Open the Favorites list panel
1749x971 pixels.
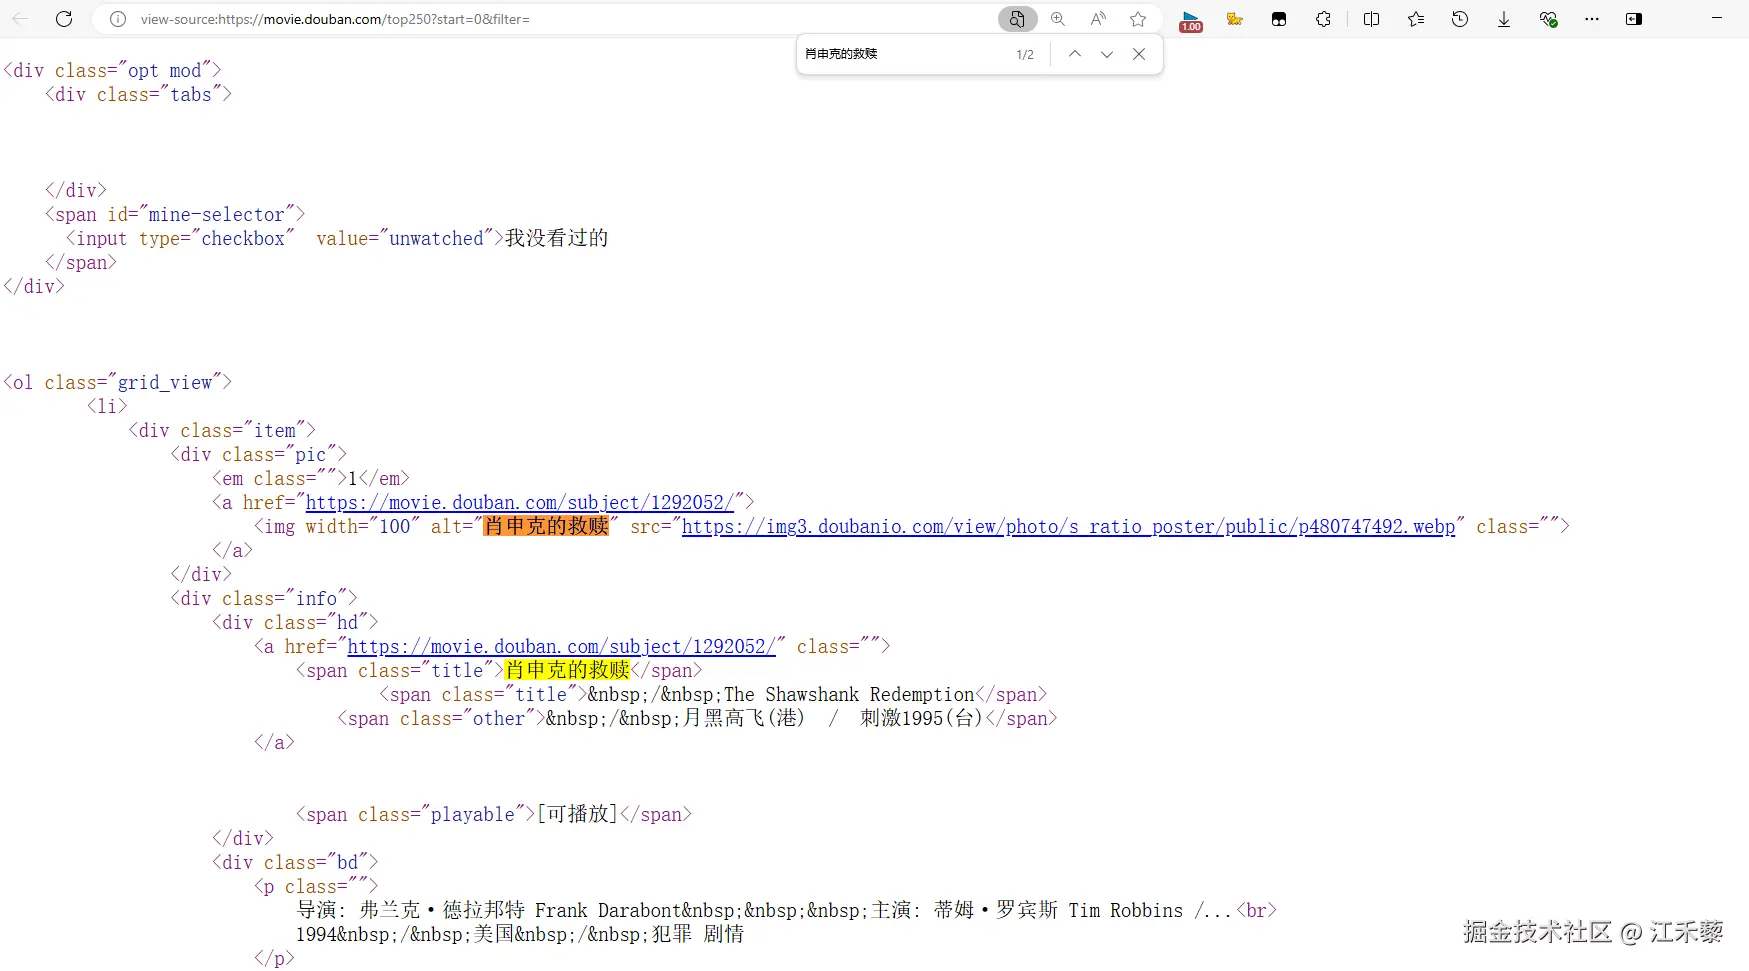(1416, 19)
